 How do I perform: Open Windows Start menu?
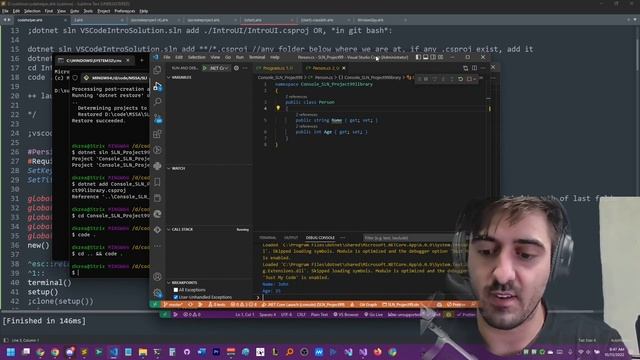pos(11,352)
